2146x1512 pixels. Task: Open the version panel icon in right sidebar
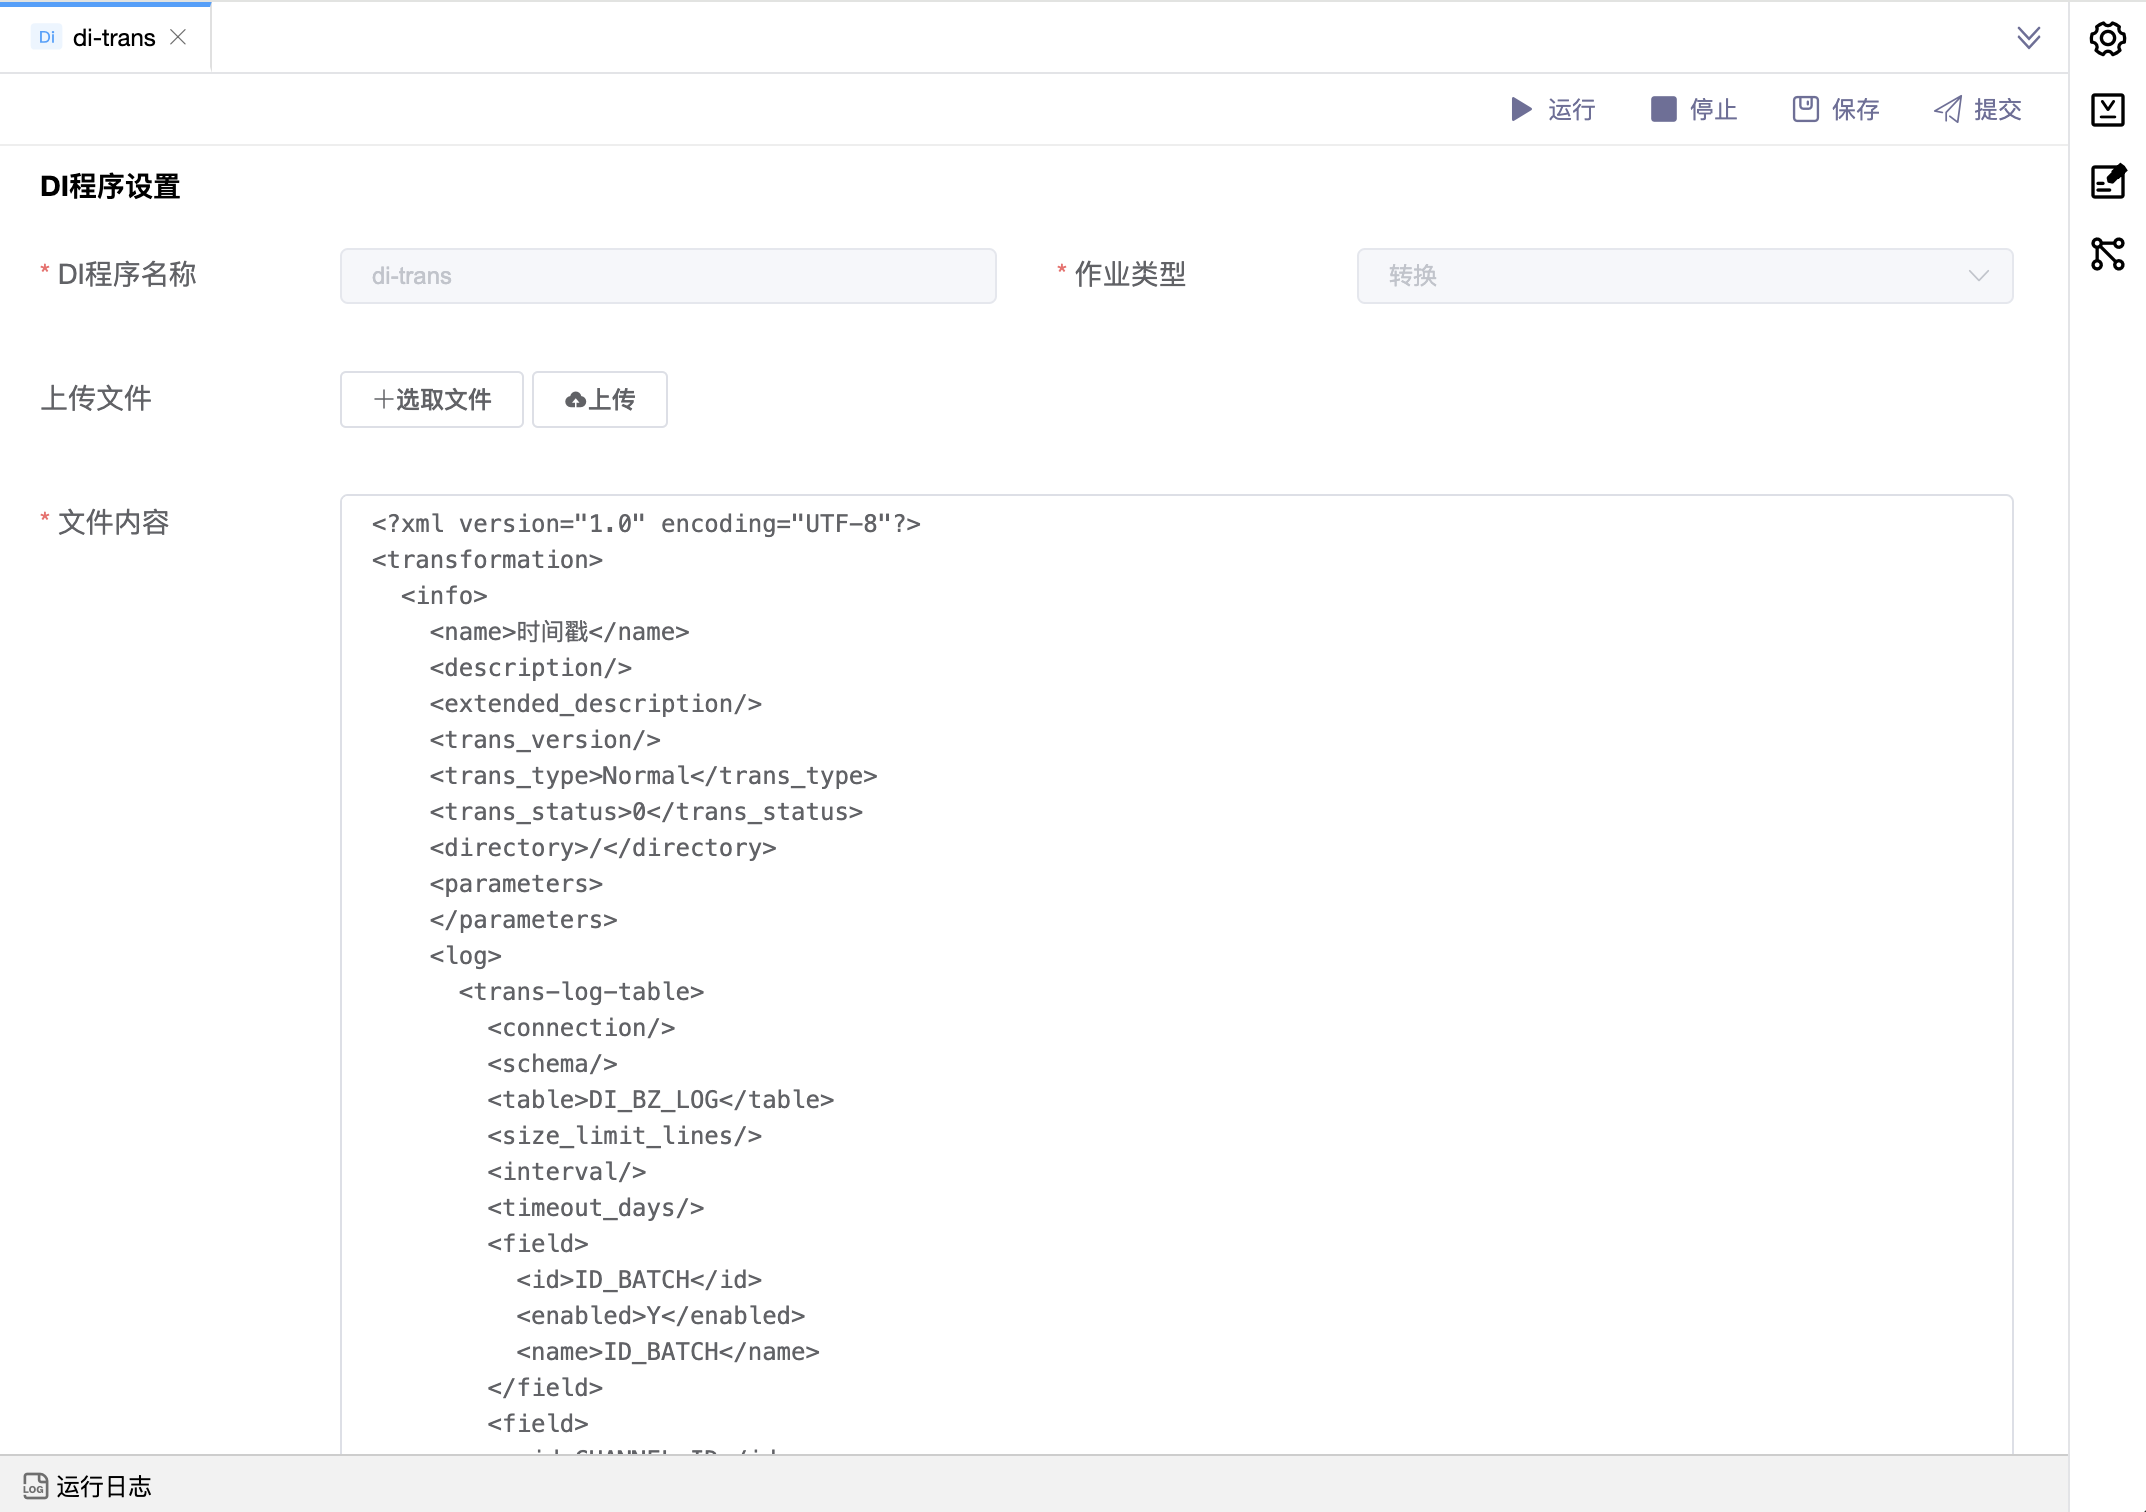(2107, 110)
